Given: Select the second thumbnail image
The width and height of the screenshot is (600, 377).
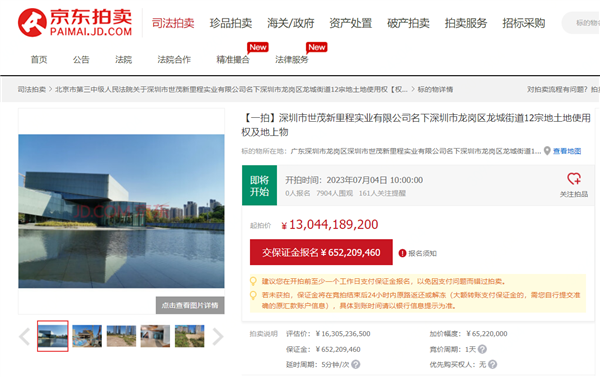Looking at the screenshot, I should point(87,336).
